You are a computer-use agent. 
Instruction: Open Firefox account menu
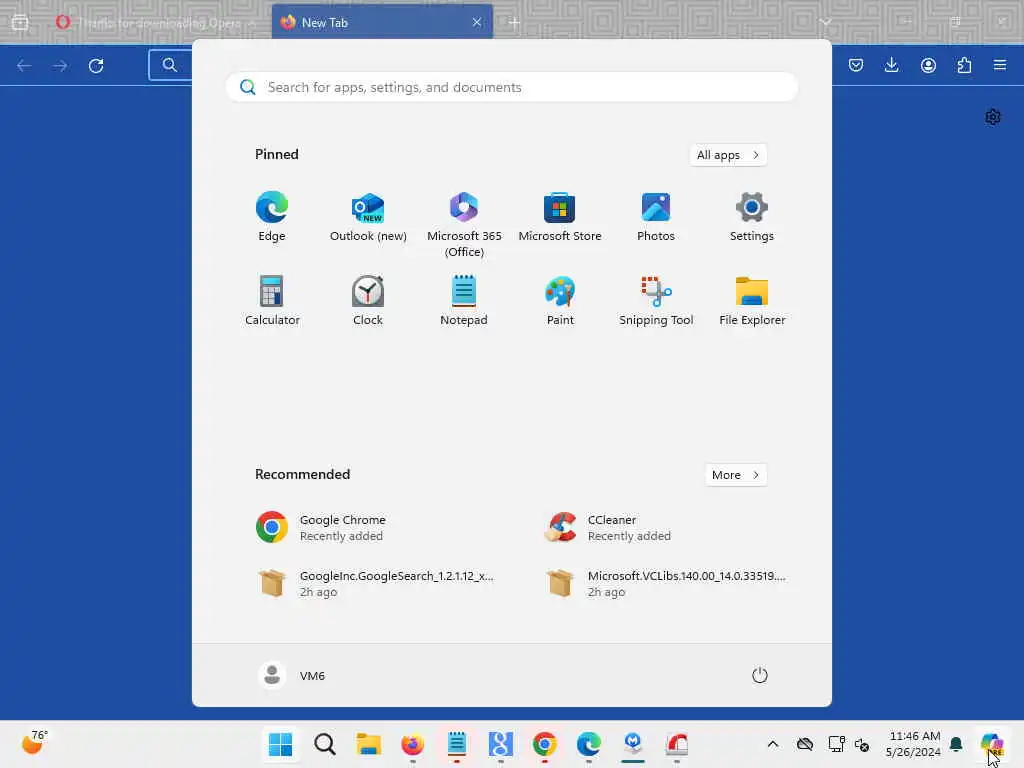(x=928, y=65)
